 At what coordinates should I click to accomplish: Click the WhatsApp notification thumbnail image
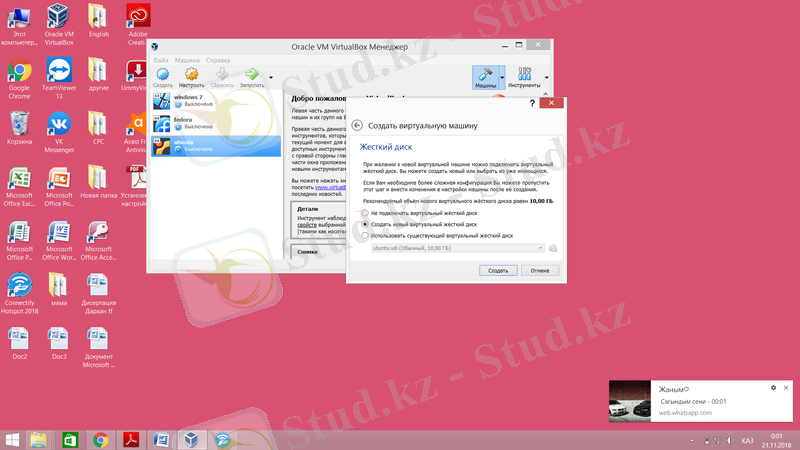click(x=630, y=401)
